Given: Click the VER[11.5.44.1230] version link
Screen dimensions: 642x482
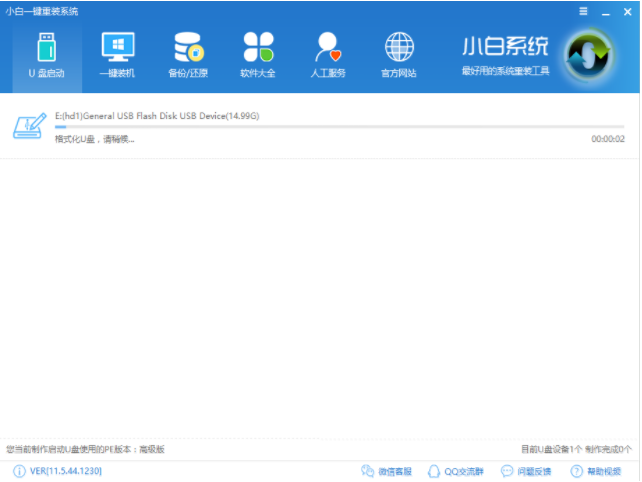Looking at the screenshot, I should click(x=66, y=471).
